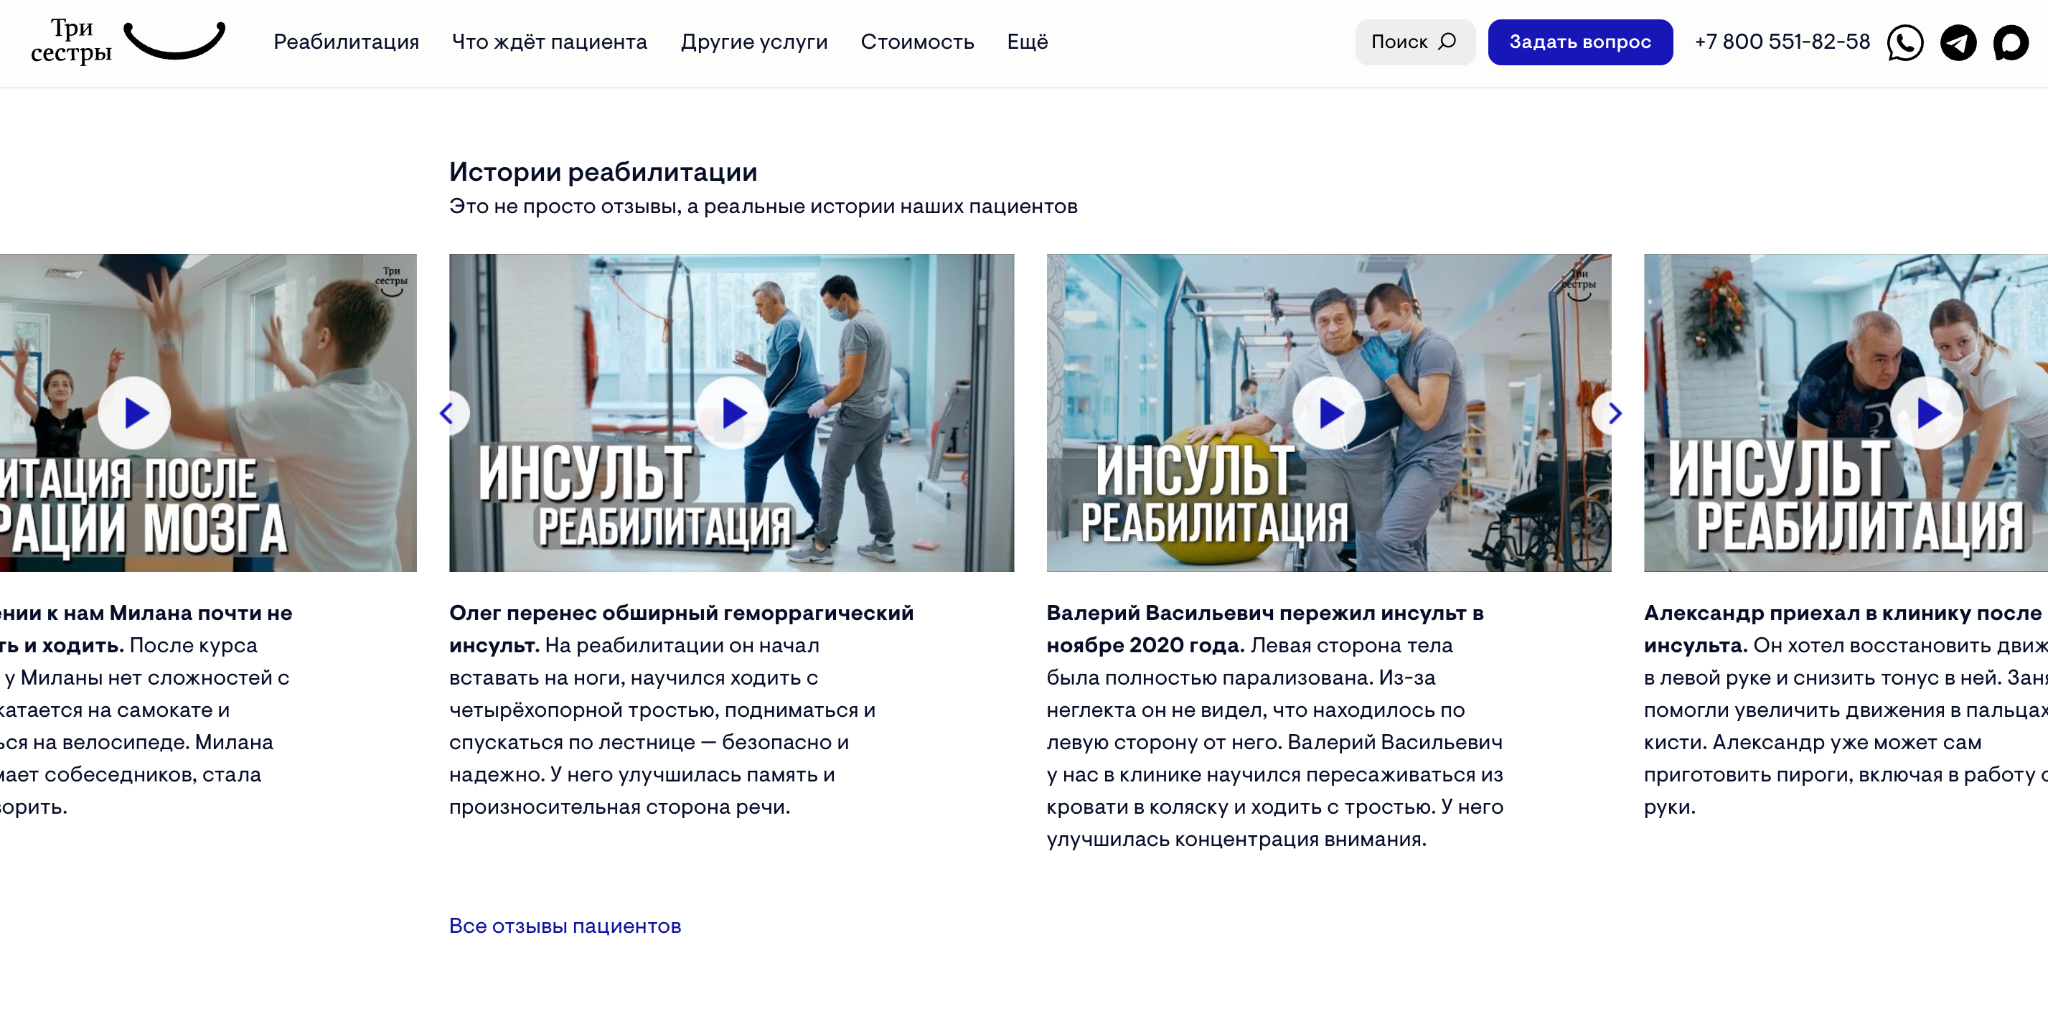Play Александр's stroke rehabilitation video
This screenshot has height=1022, width=2048.
(x=1927, y=413)
